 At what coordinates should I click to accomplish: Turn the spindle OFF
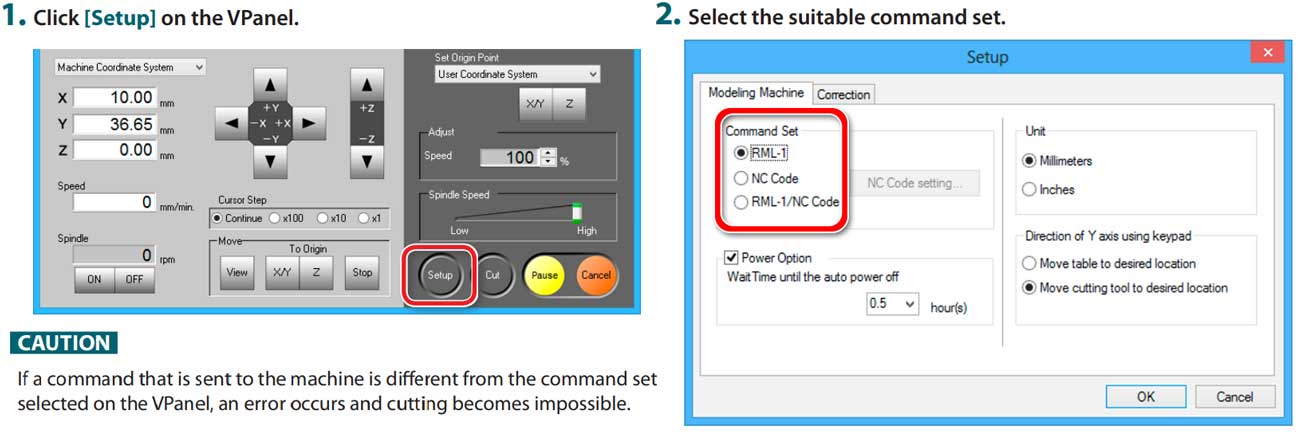(x=134, y=280)
